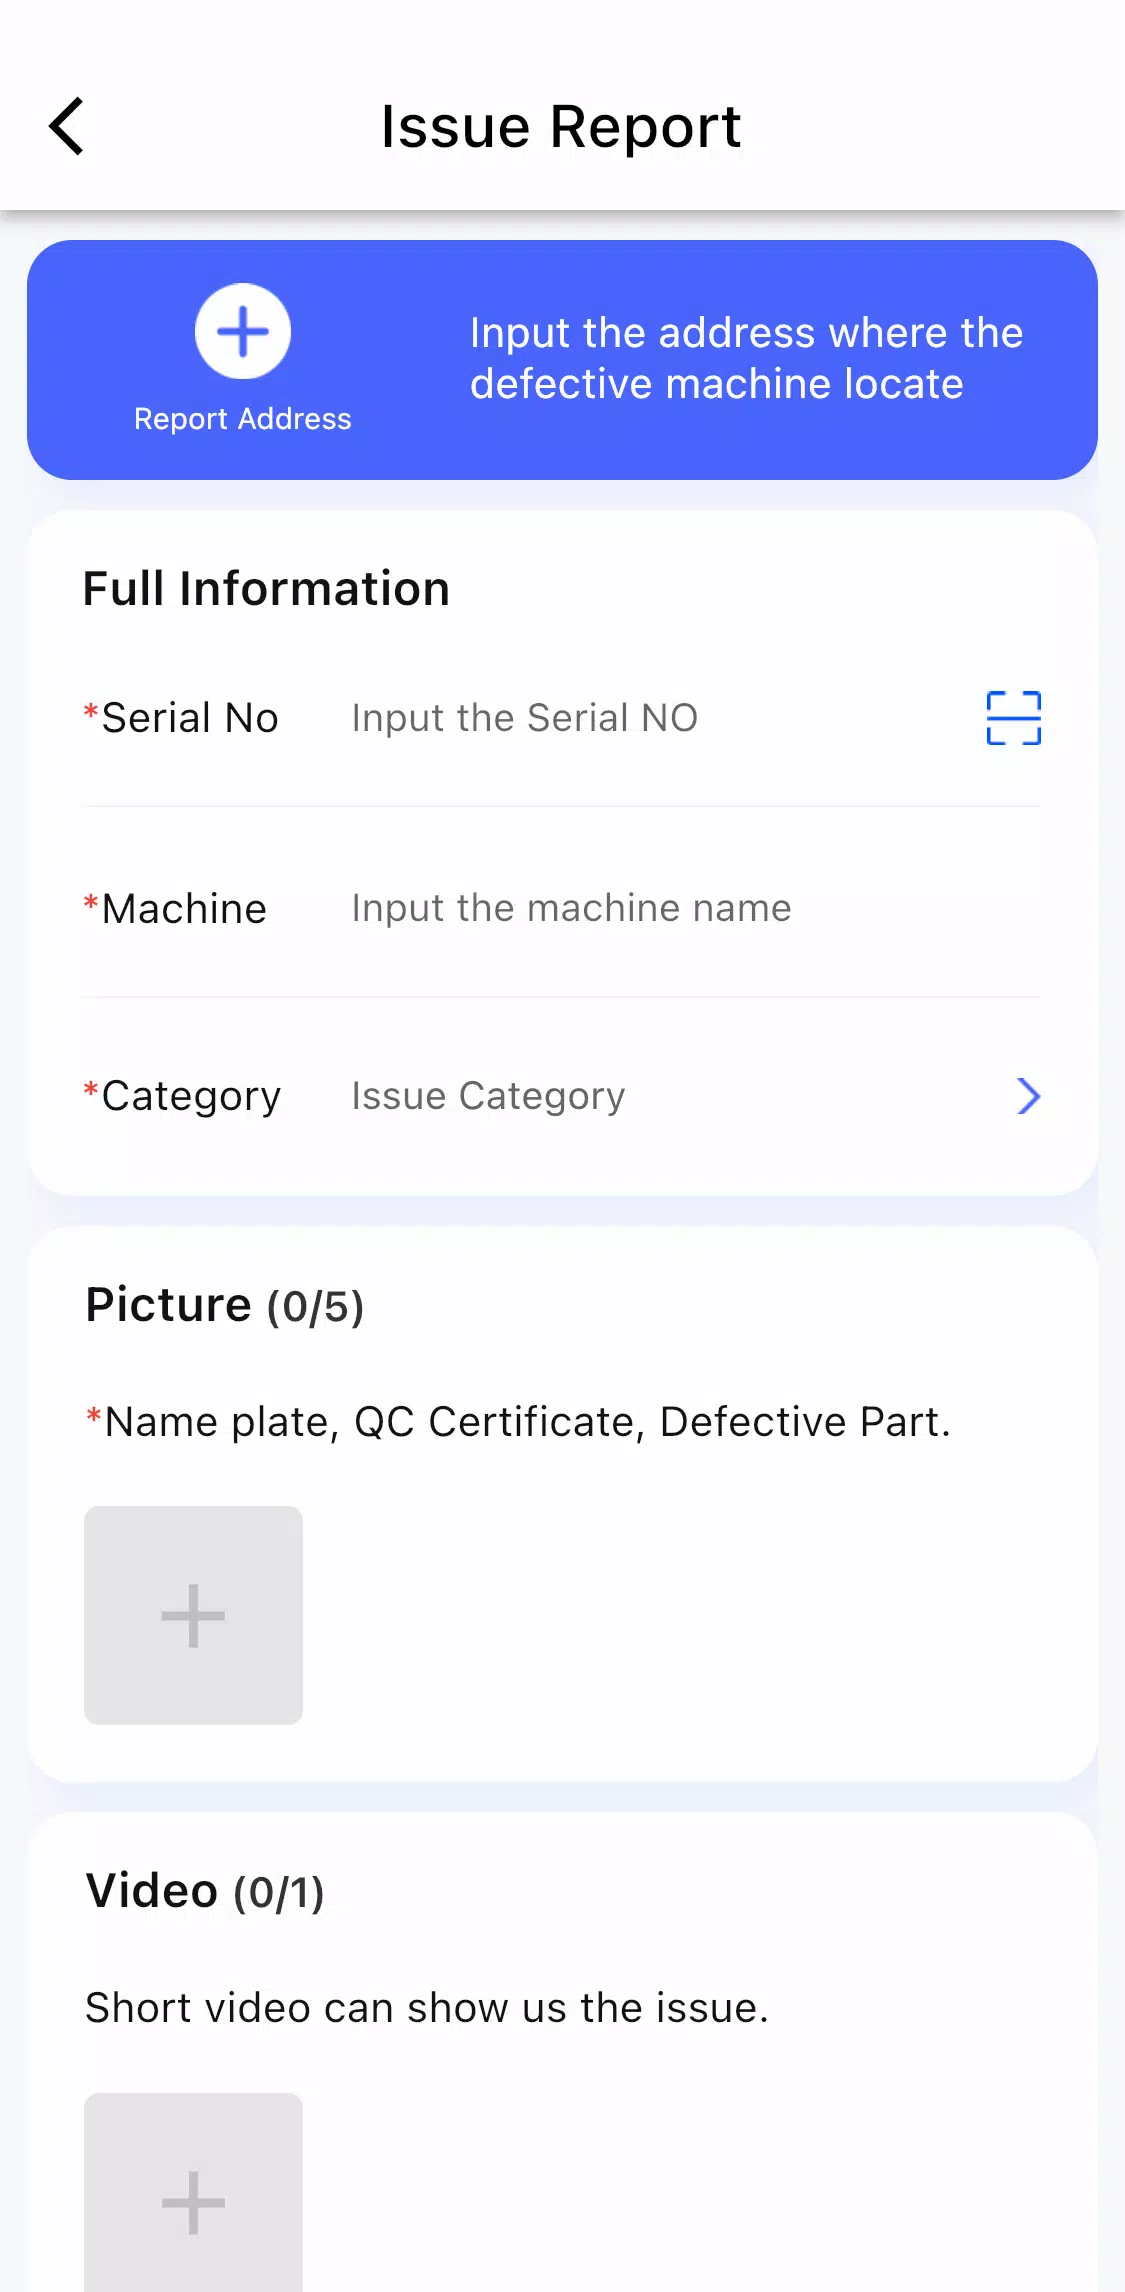Screen dimensions: 1125x2292
Task: Tap the Full Information heading
Action: click(266, 588)
